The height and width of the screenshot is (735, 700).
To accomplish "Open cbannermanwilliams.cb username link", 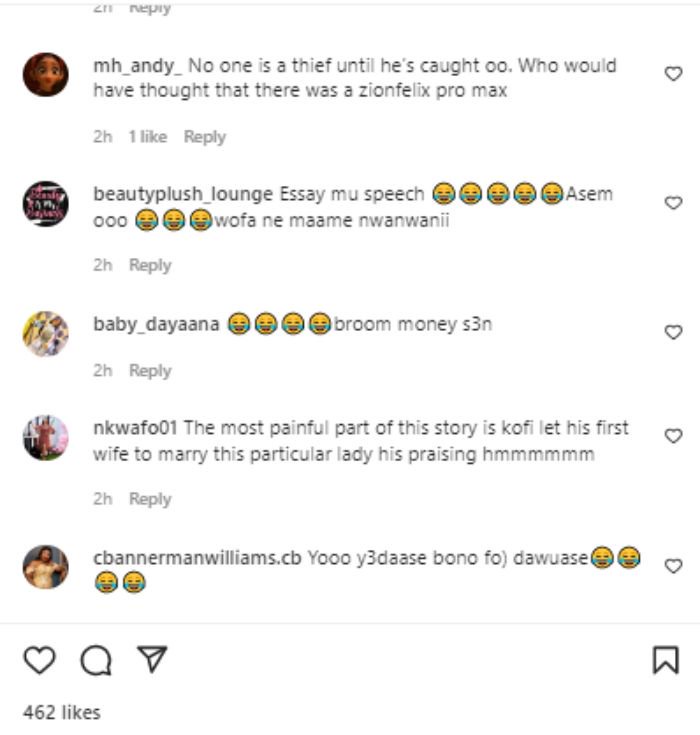I will click(x=197, y=557).
